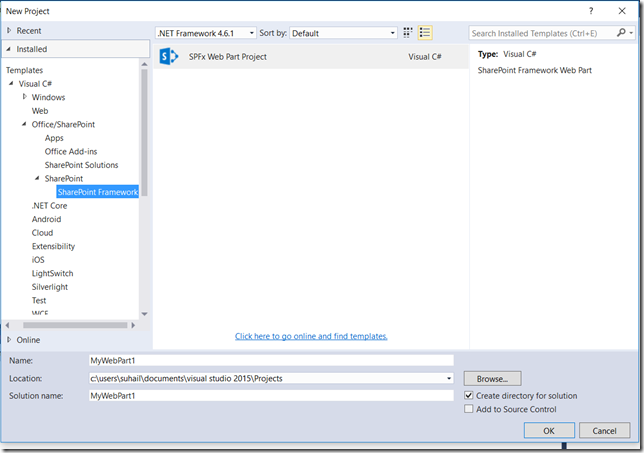Viewport: 644px width, 453px height.
Task: Select the Apps category
Action: [54, 138]
